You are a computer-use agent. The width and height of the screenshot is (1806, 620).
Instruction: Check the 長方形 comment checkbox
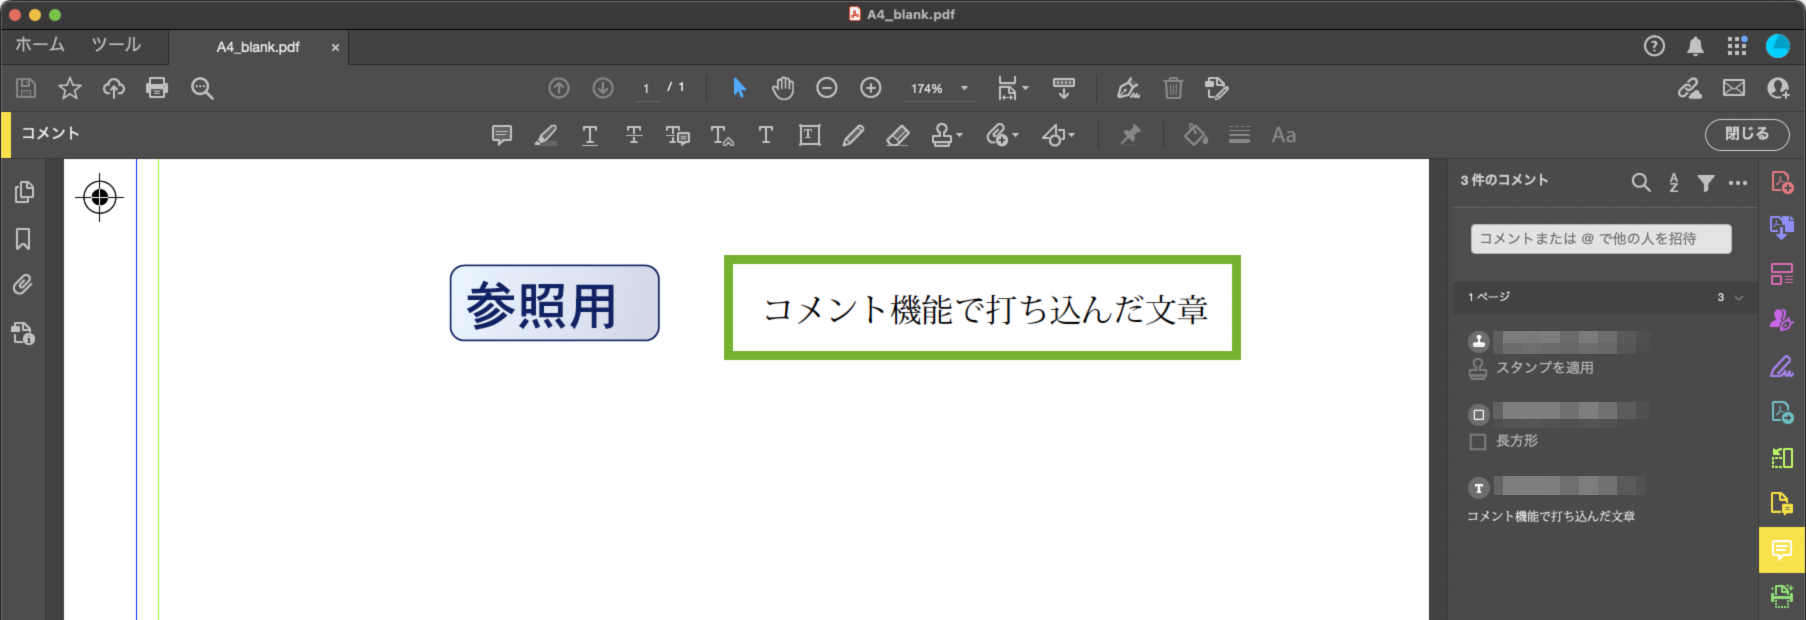point(1478,442)
